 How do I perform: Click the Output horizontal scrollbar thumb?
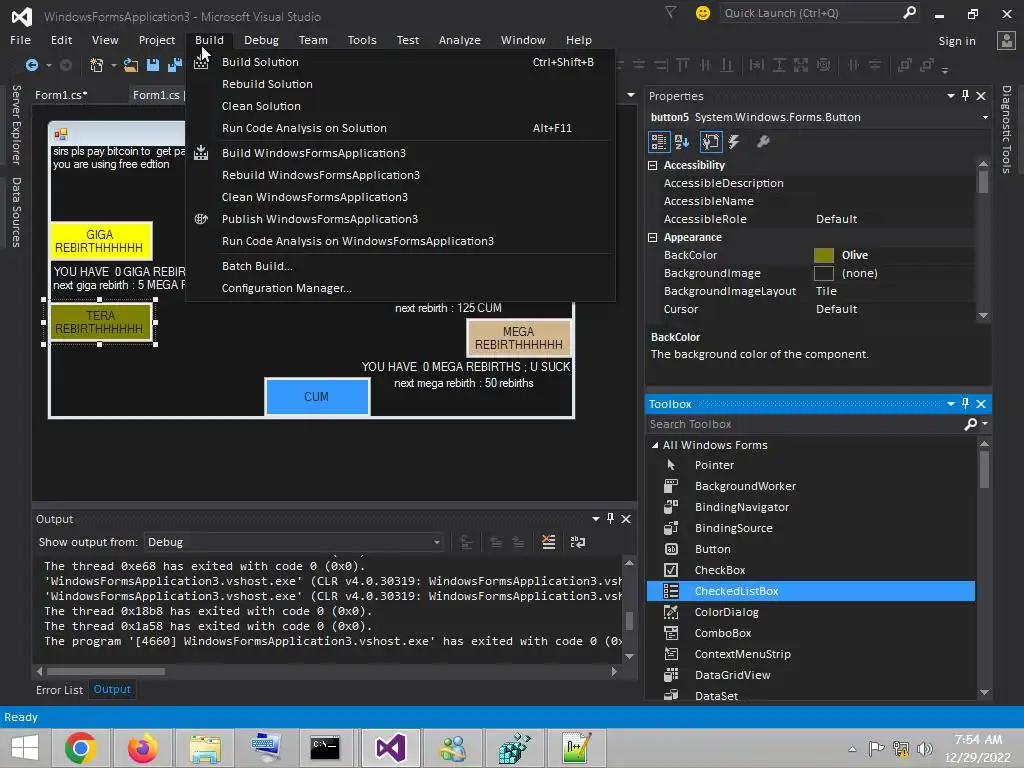pos(105,671)
